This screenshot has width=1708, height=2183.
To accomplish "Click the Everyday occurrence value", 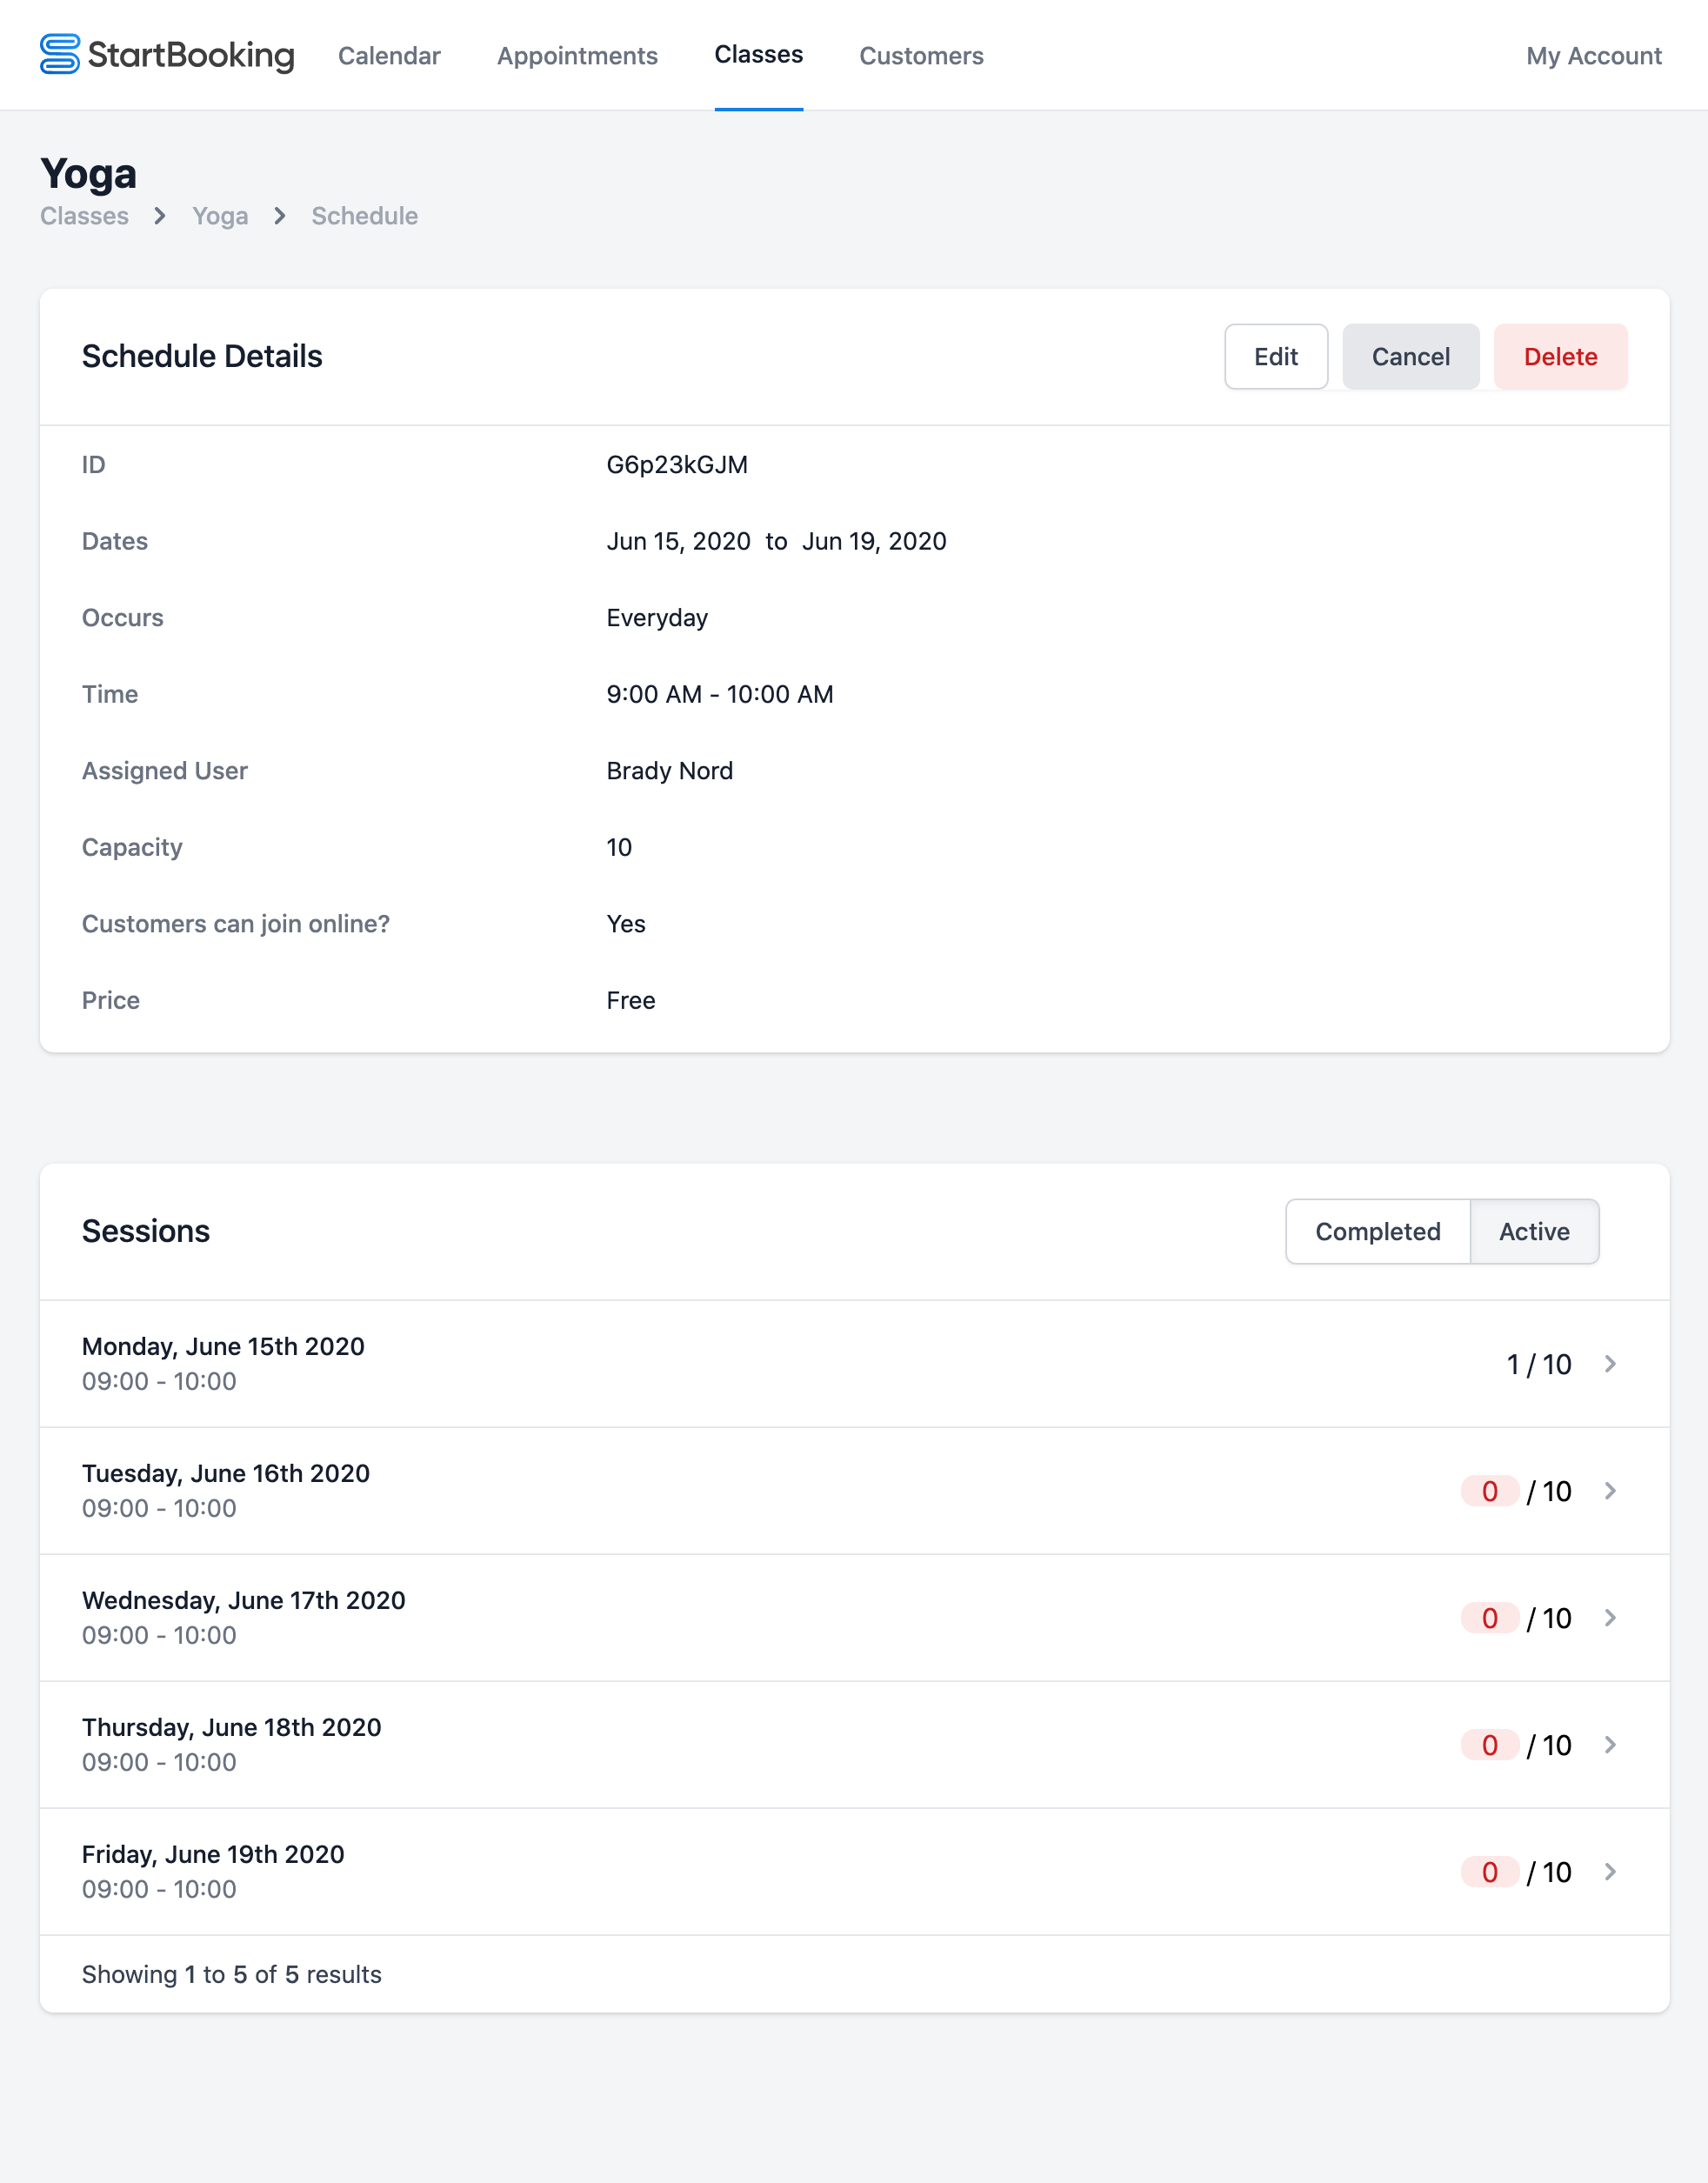I will click(x=657, y=618).
